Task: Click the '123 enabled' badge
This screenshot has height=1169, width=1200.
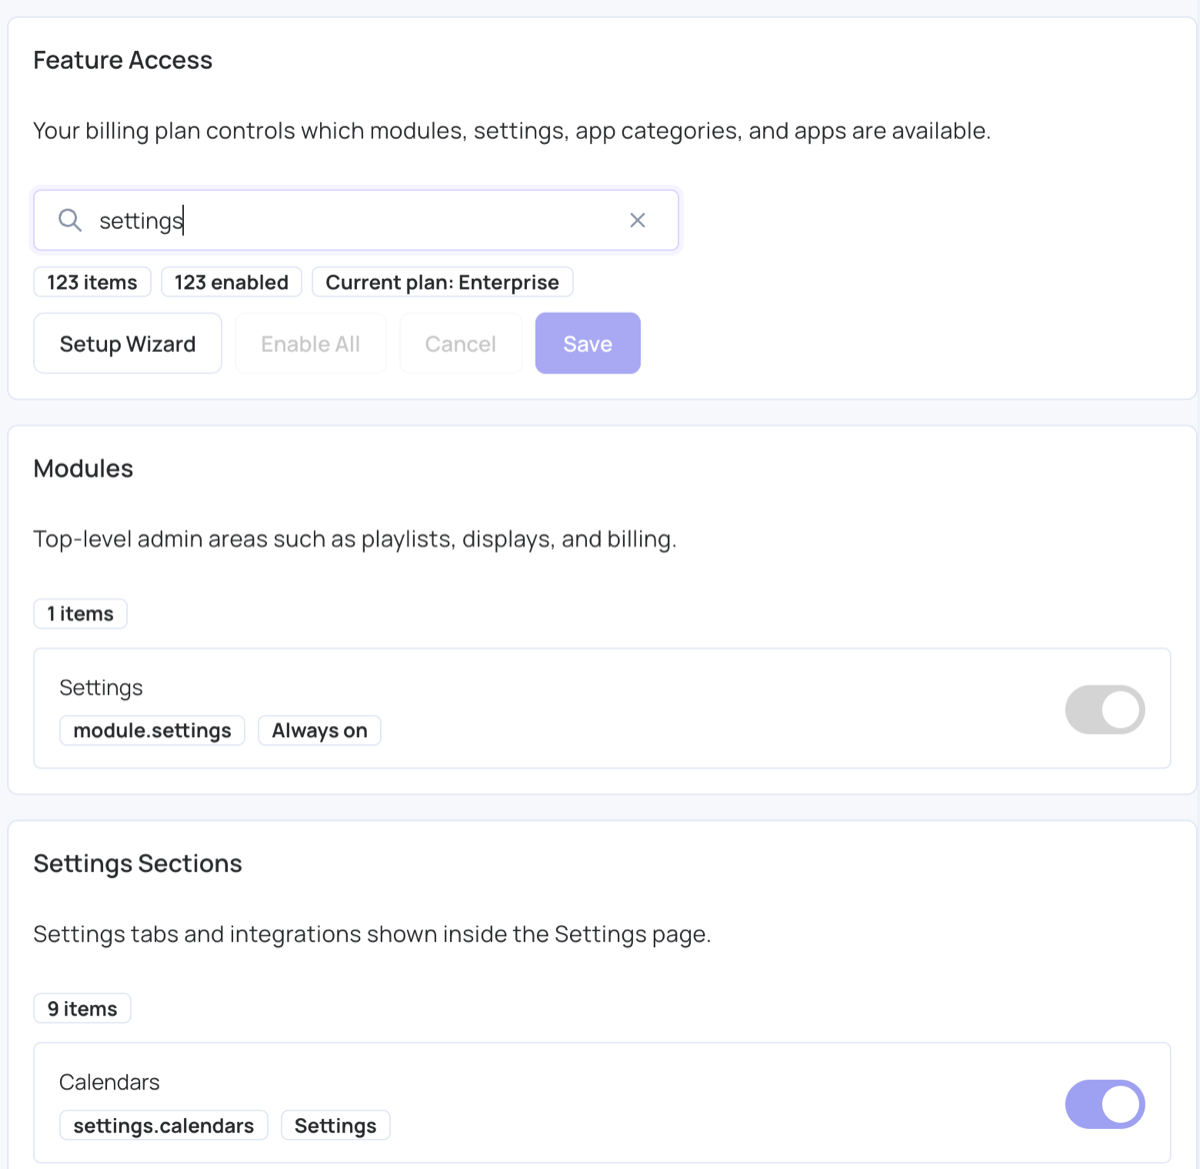Action: 231,282
